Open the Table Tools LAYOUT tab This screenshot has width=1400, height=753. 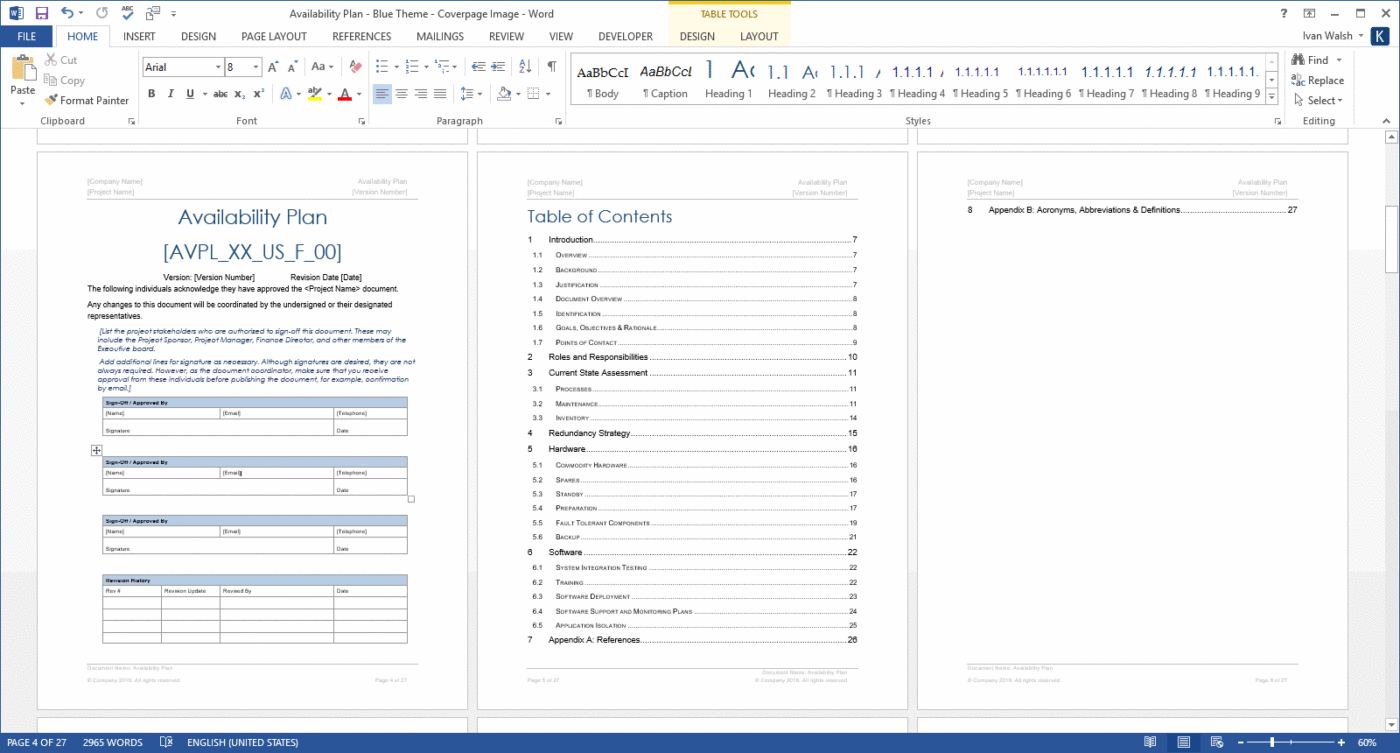[759, 36]
